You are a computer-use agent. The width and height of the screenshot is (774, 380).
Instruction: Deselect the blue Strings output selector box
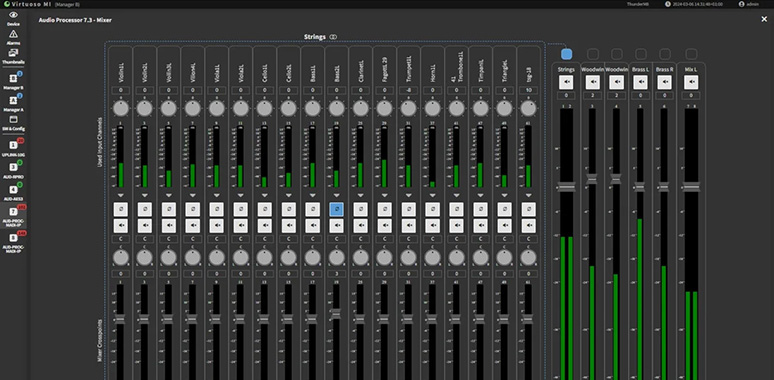tap(566, 54)
